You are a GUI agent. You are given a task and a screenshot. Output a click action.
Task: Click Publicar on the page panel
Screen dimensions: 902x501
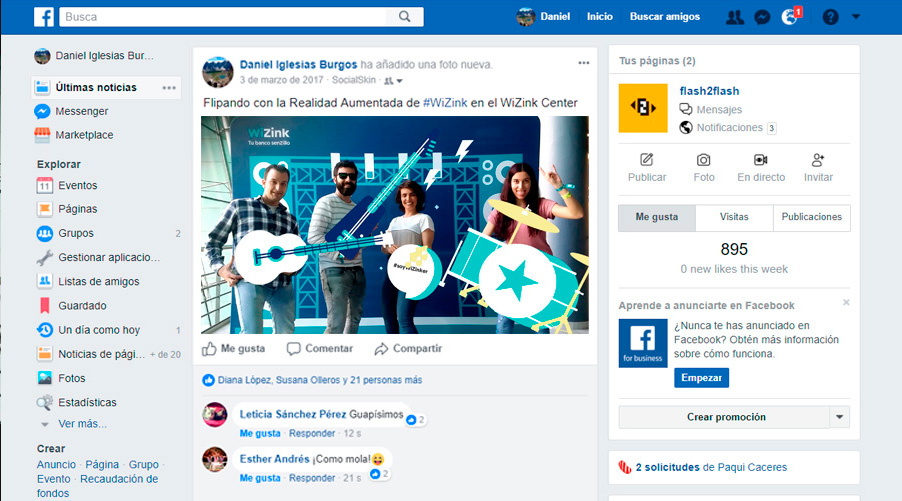coord(647,168)
